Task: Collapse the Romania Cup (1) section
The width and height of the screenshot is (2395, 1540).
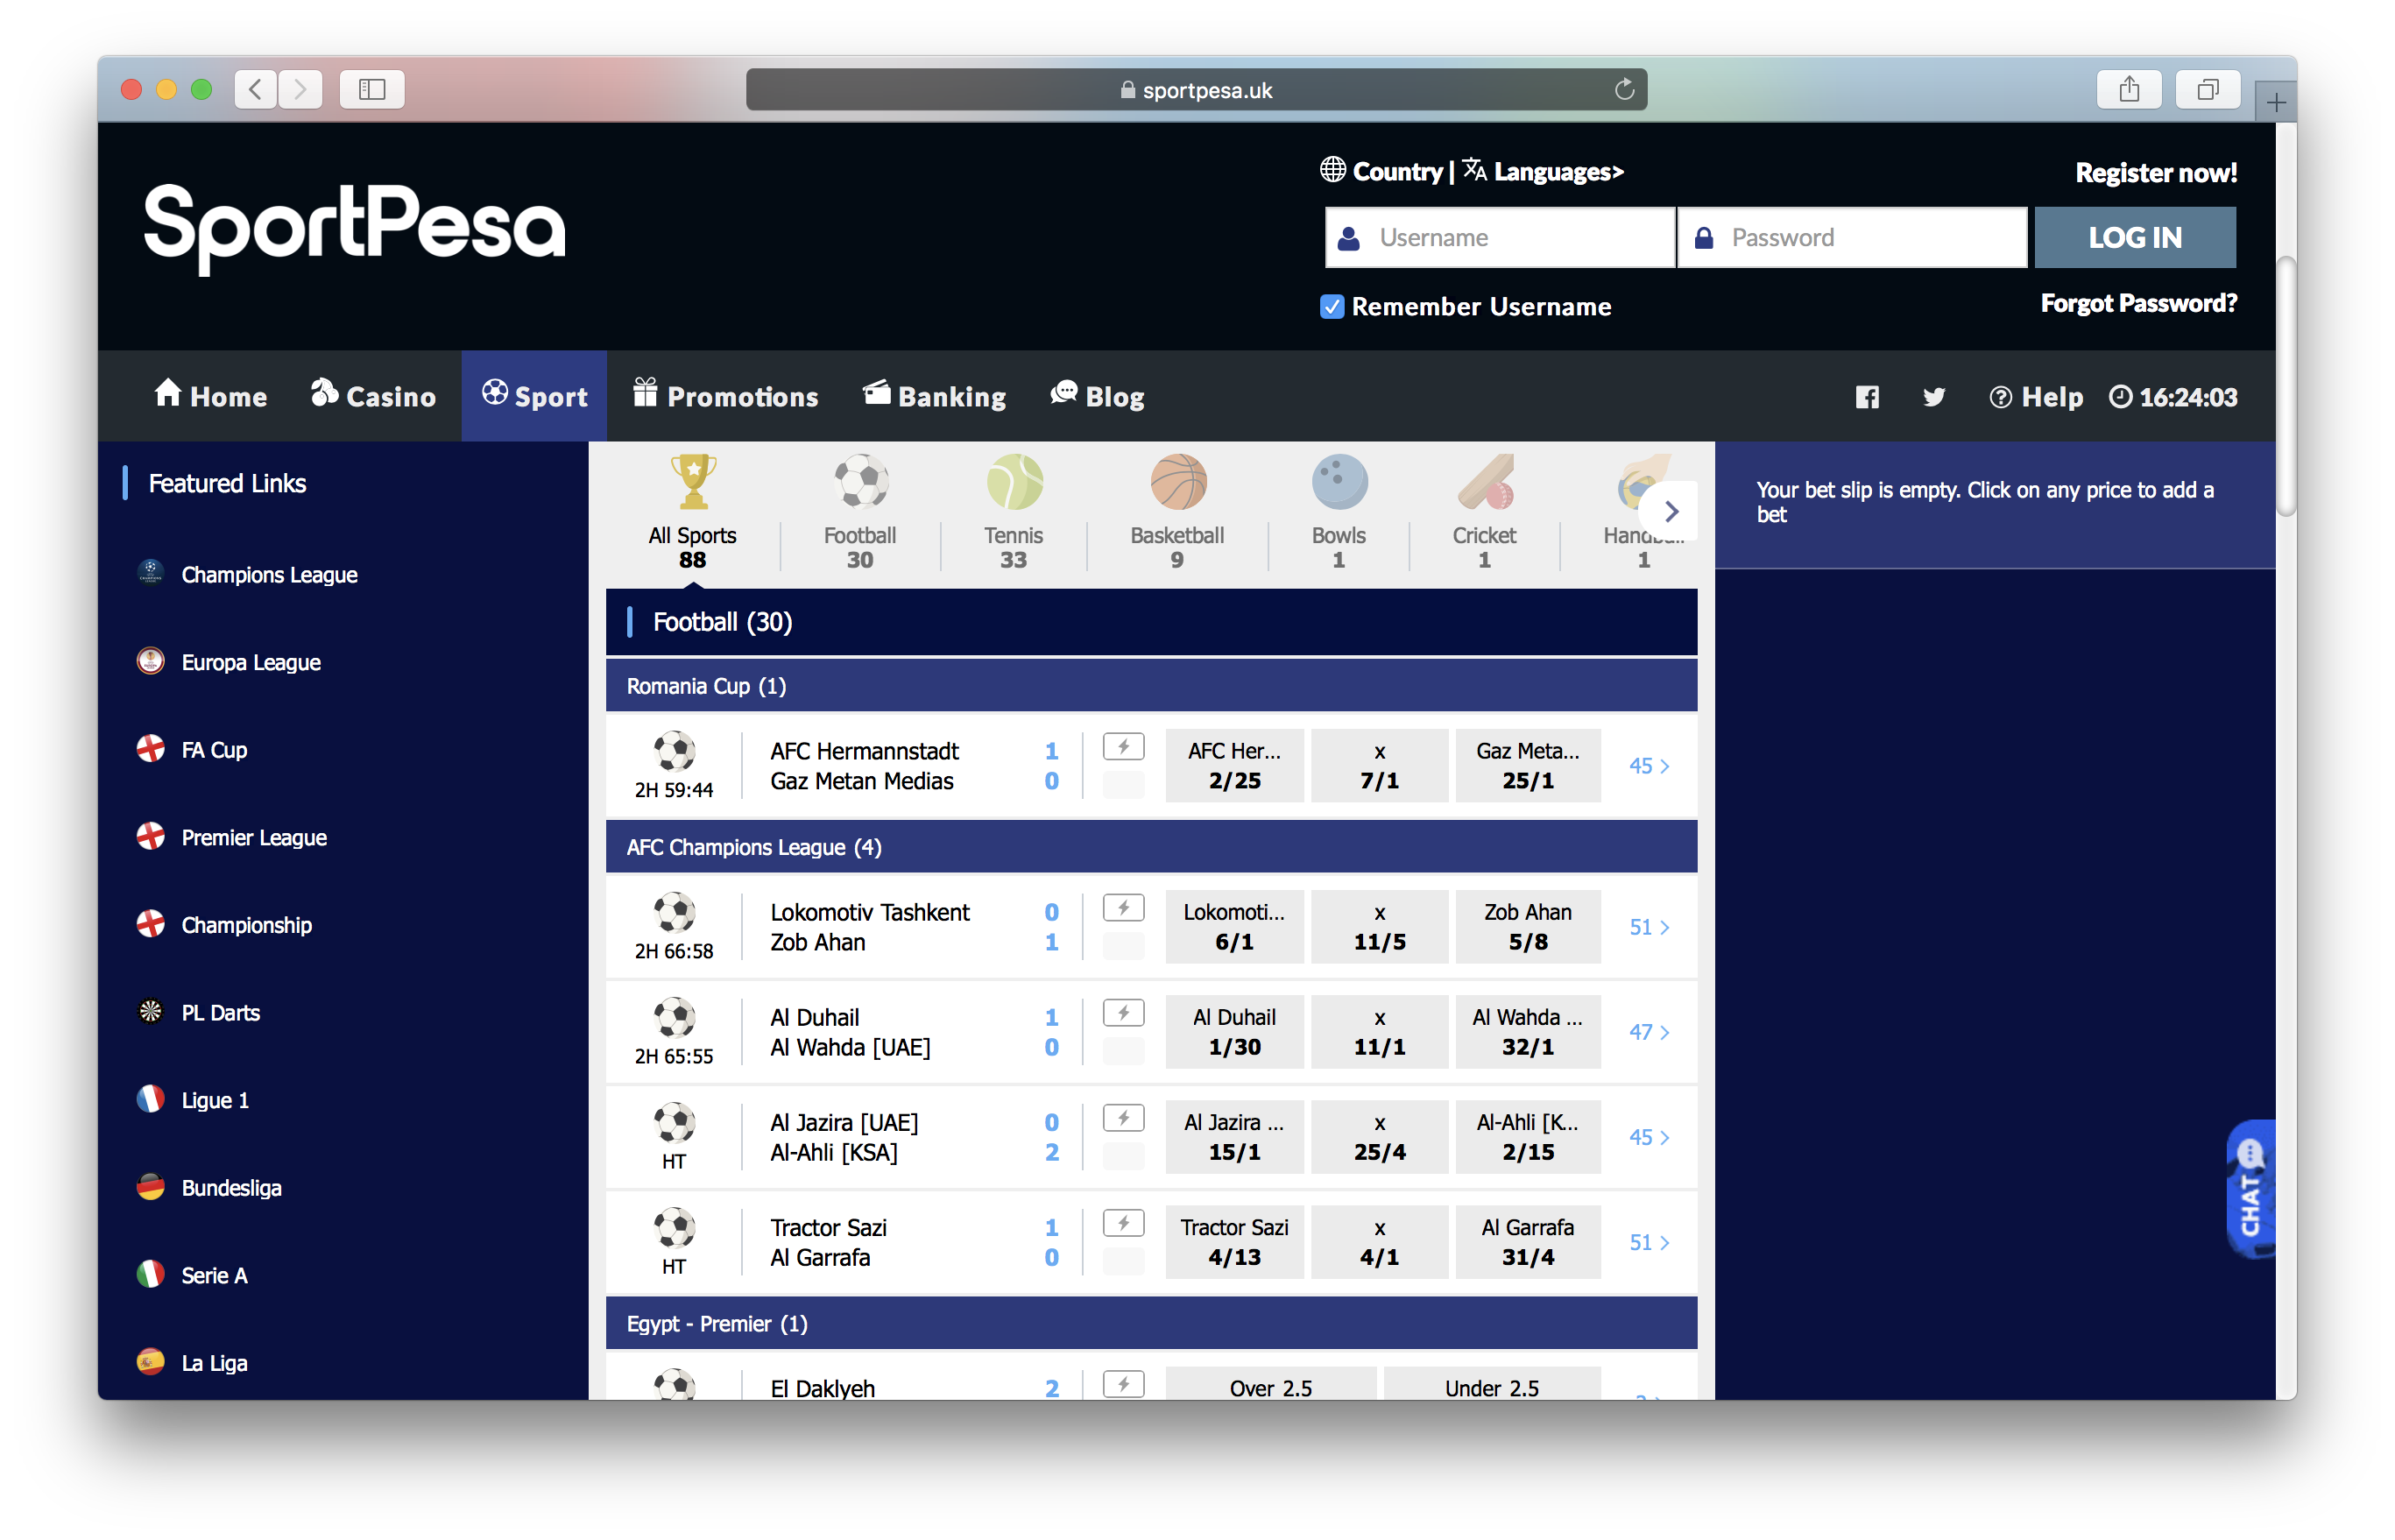Action: click(1151, 685)
